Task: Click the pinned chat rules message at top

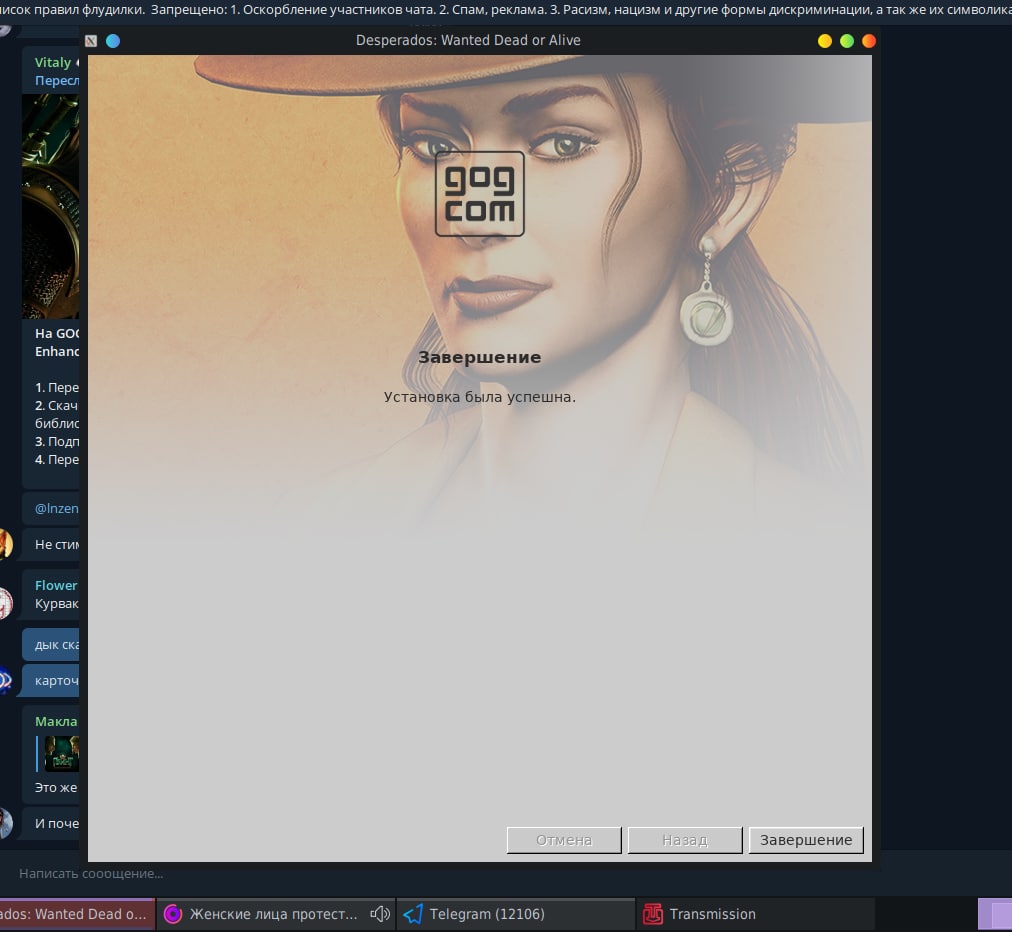Action: point(506,10)
